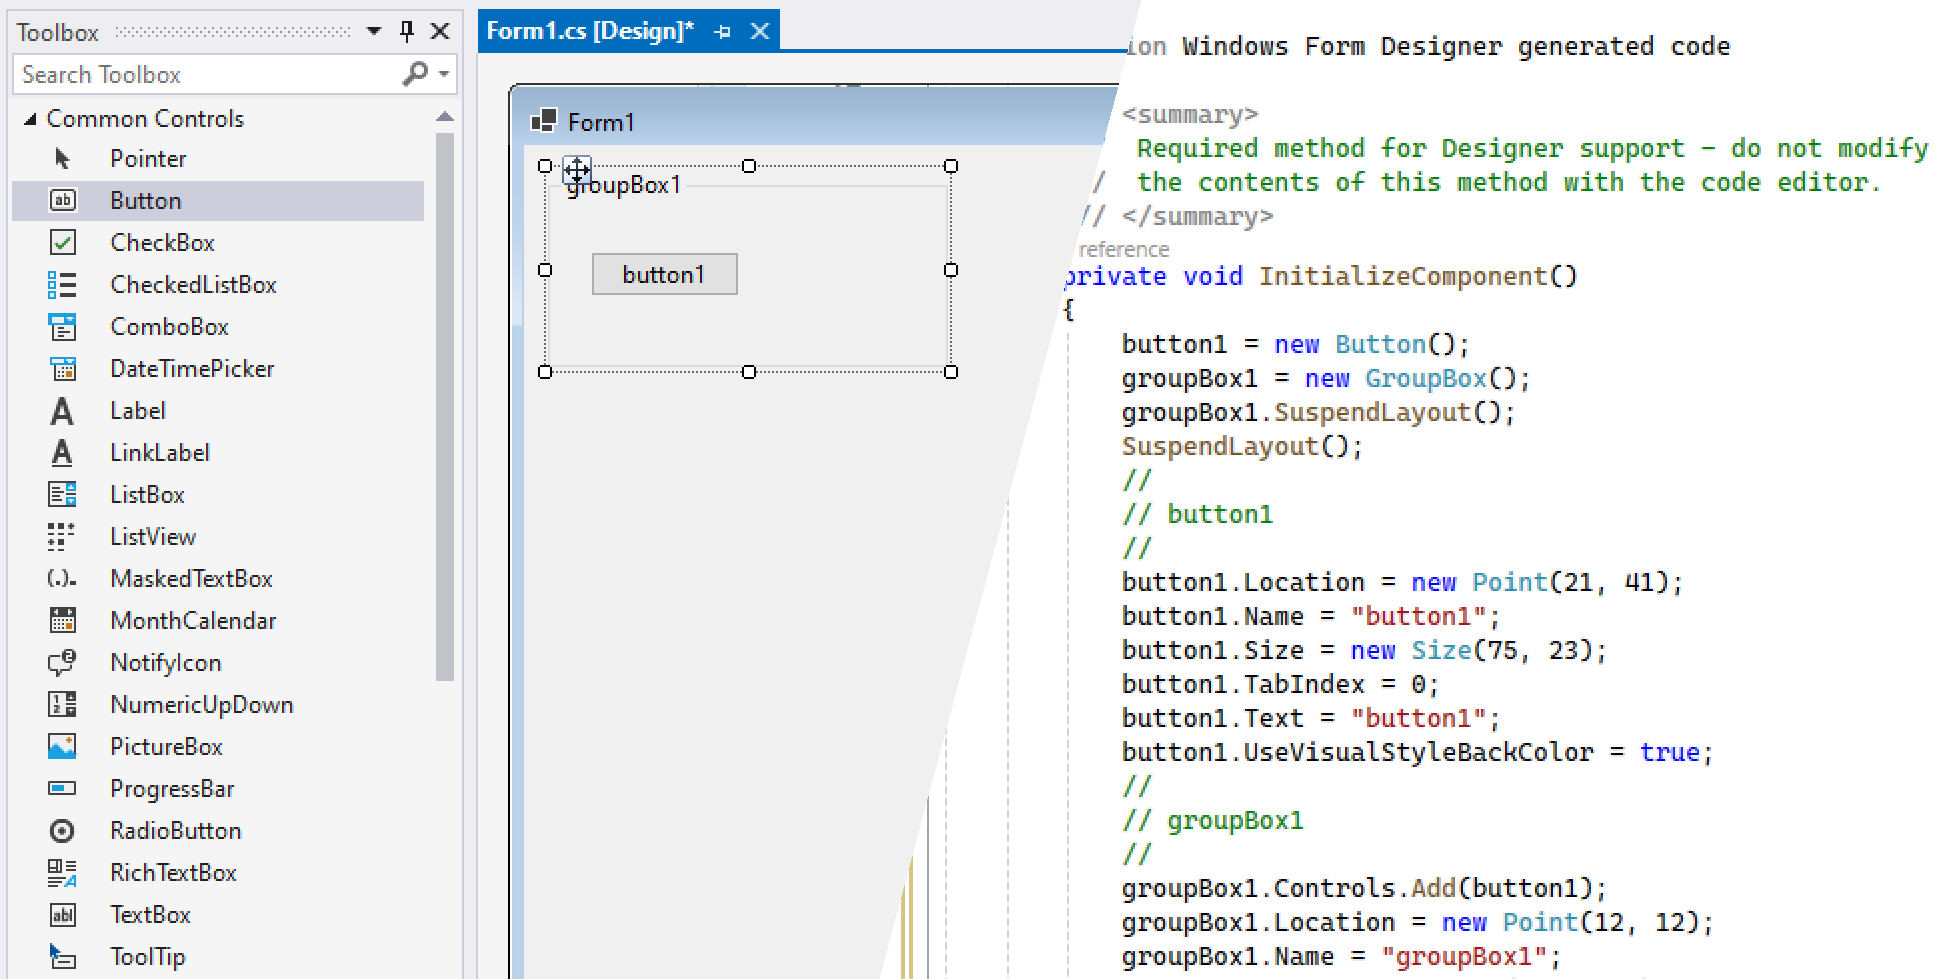Switch to the Form1.cs [Design] tab
The image size is (1945, 979).
point(590,30)
